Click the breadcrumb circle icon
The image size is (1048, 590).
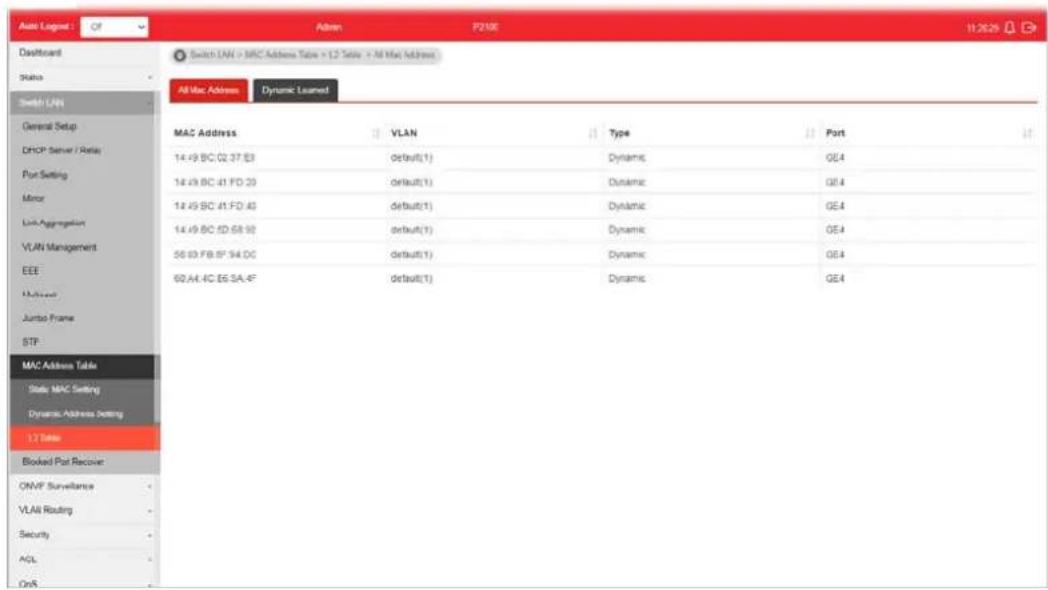click(x=180, y=55)
